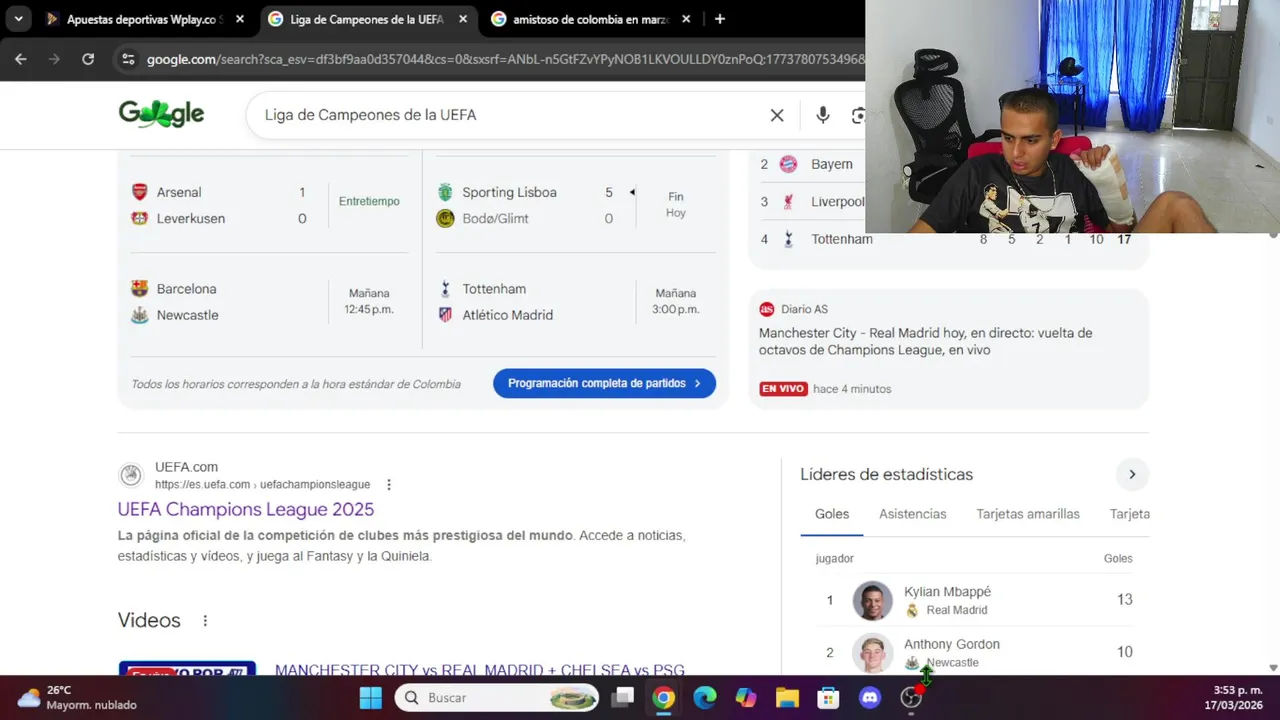The image size is (1280, 720).
Task: Close the amistoso de colombia tab
Action: pyautogui.click(x=686, y=19)
